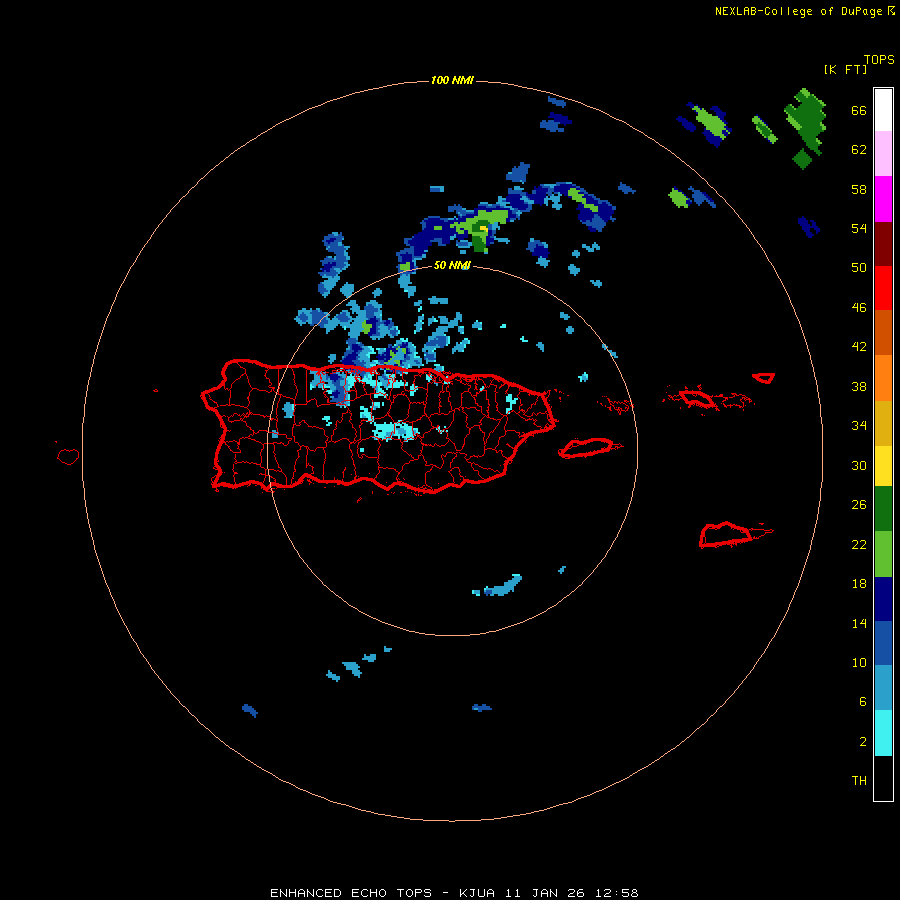Click the legend value 30
The height and width of the screenshot is (900, 900).
point(859,465)
